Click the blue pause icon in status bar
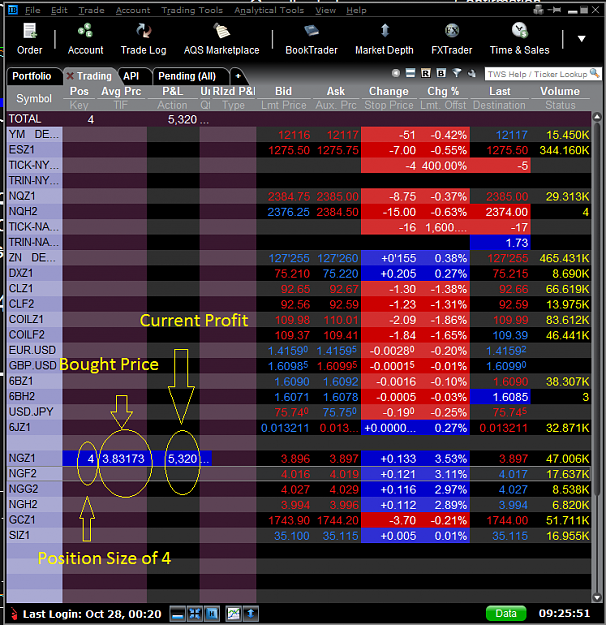The image size is (606, 625). point(212,614)
